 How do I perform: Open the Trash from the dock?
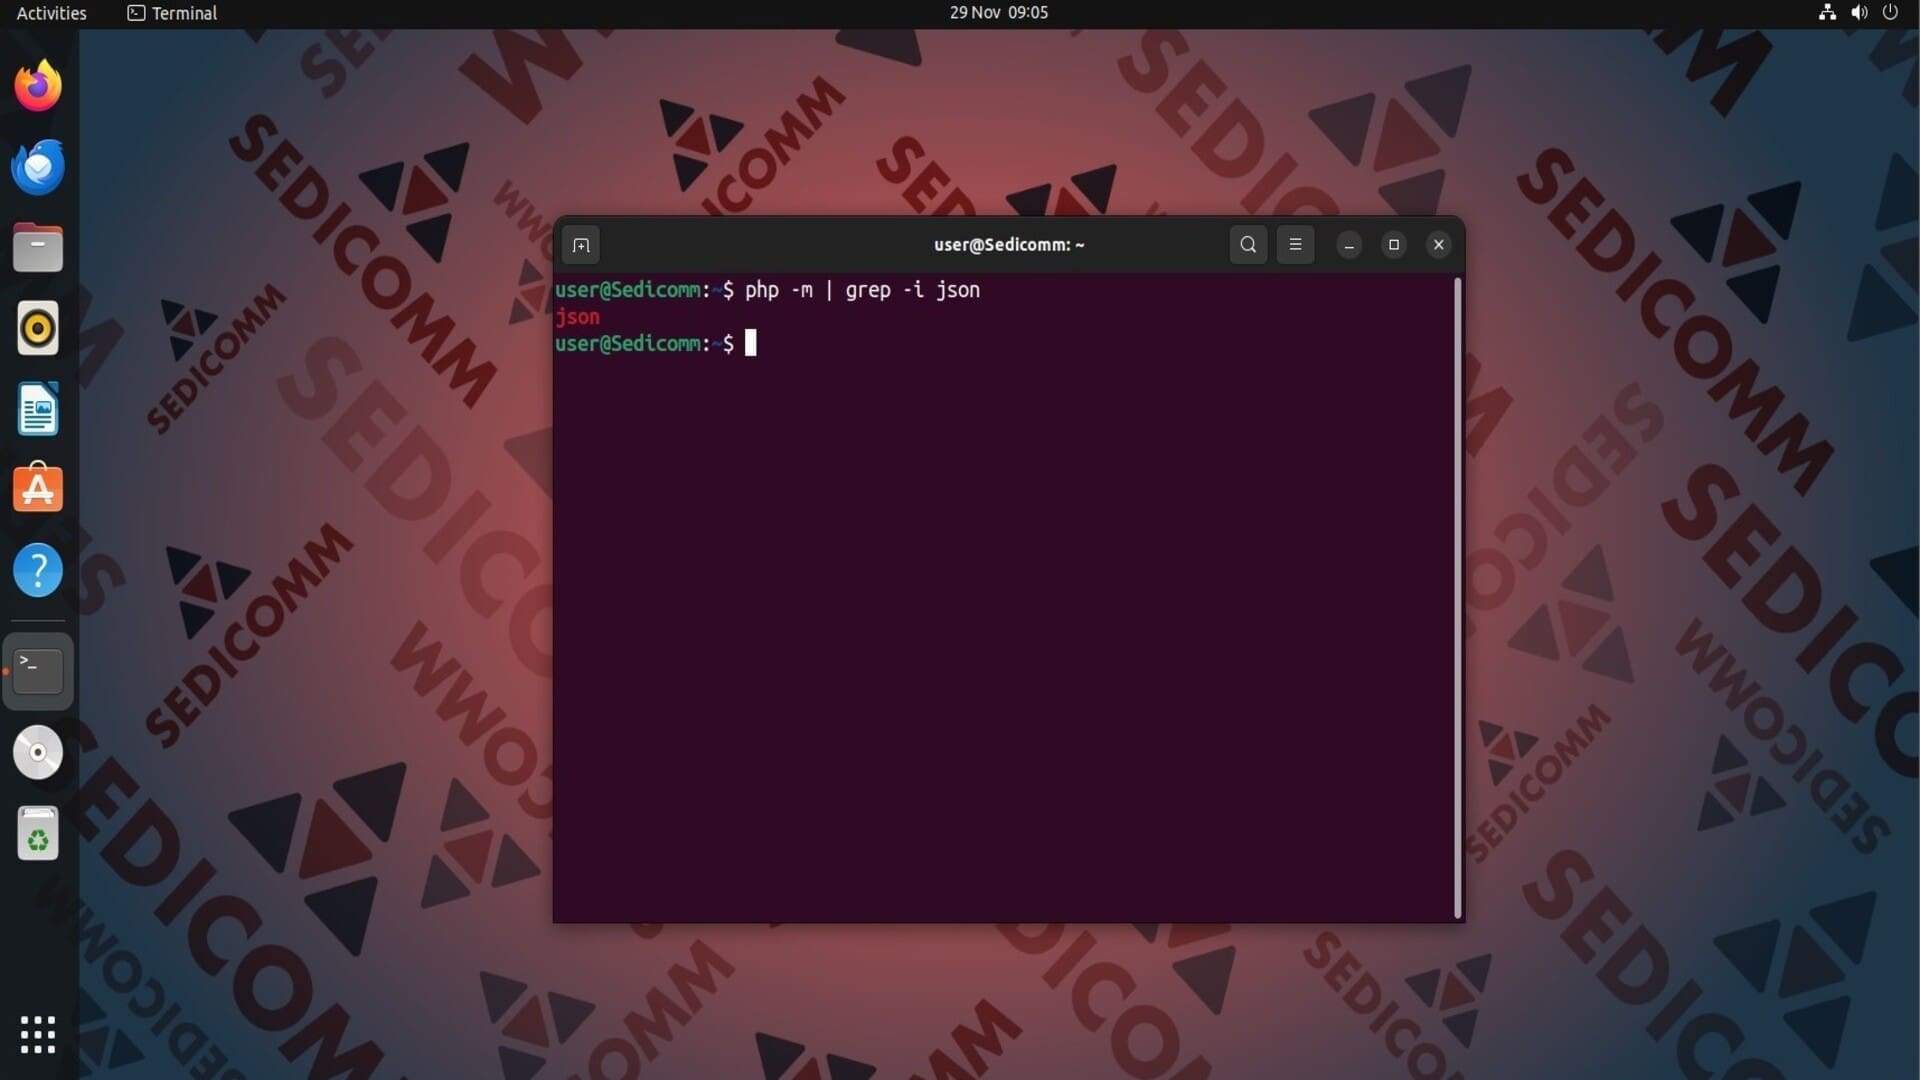[x=38, y=833]
